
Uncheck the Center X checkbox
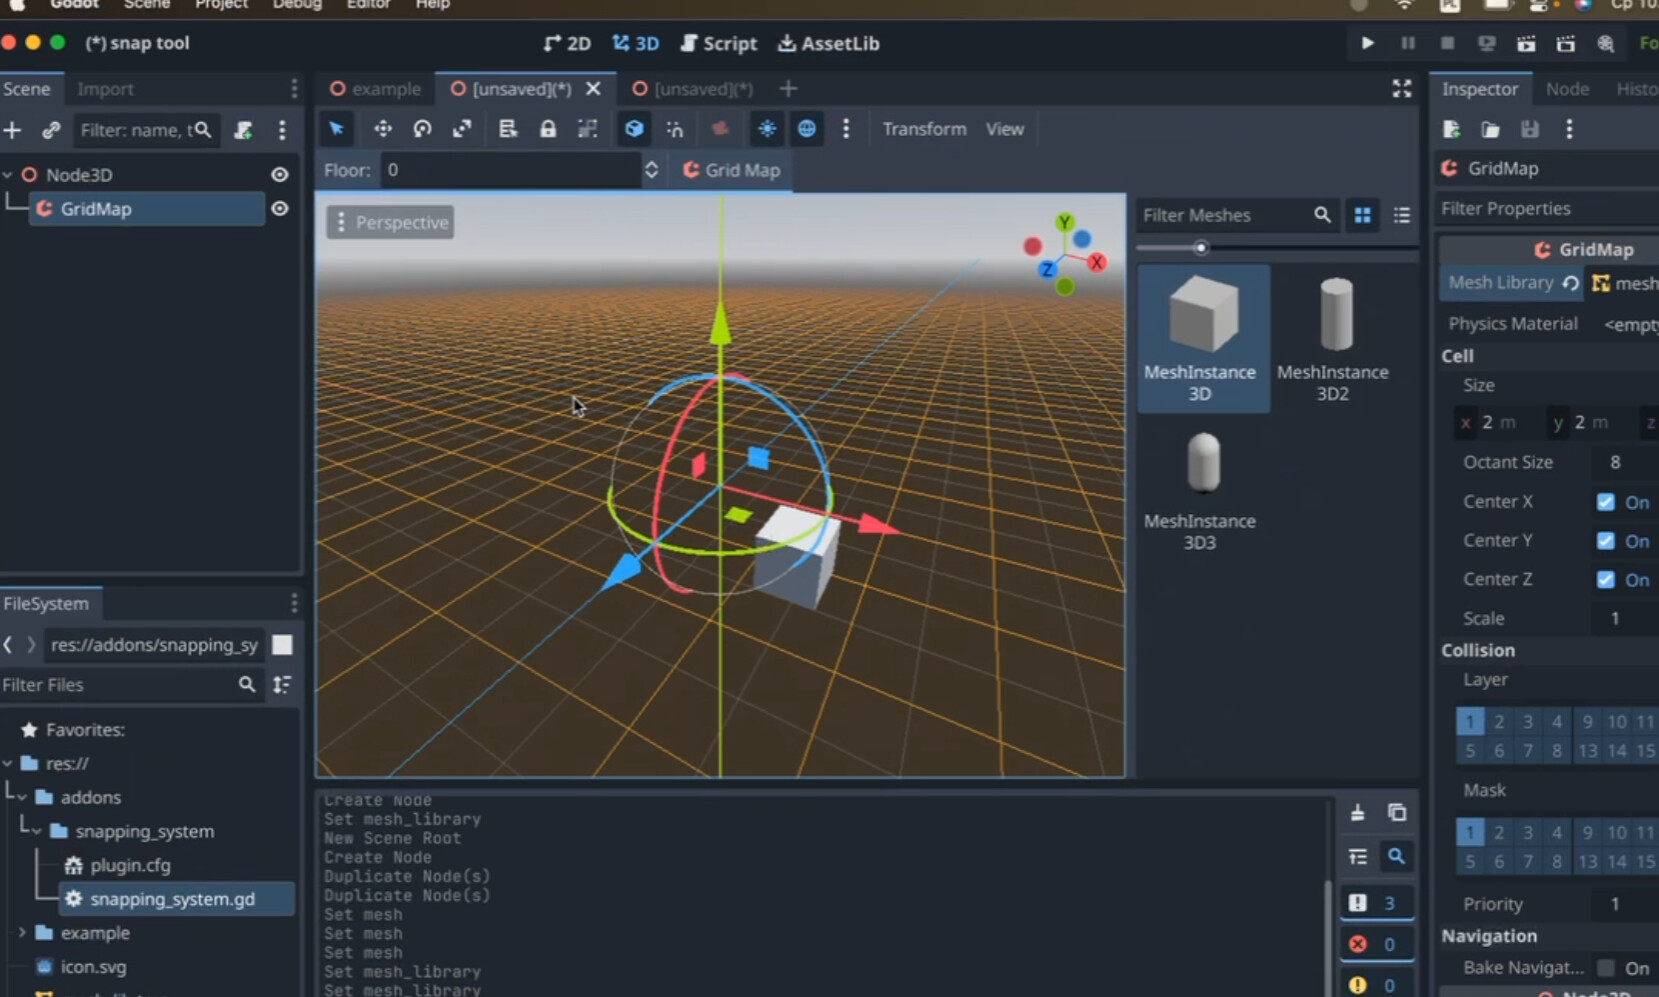point(1606,502)
